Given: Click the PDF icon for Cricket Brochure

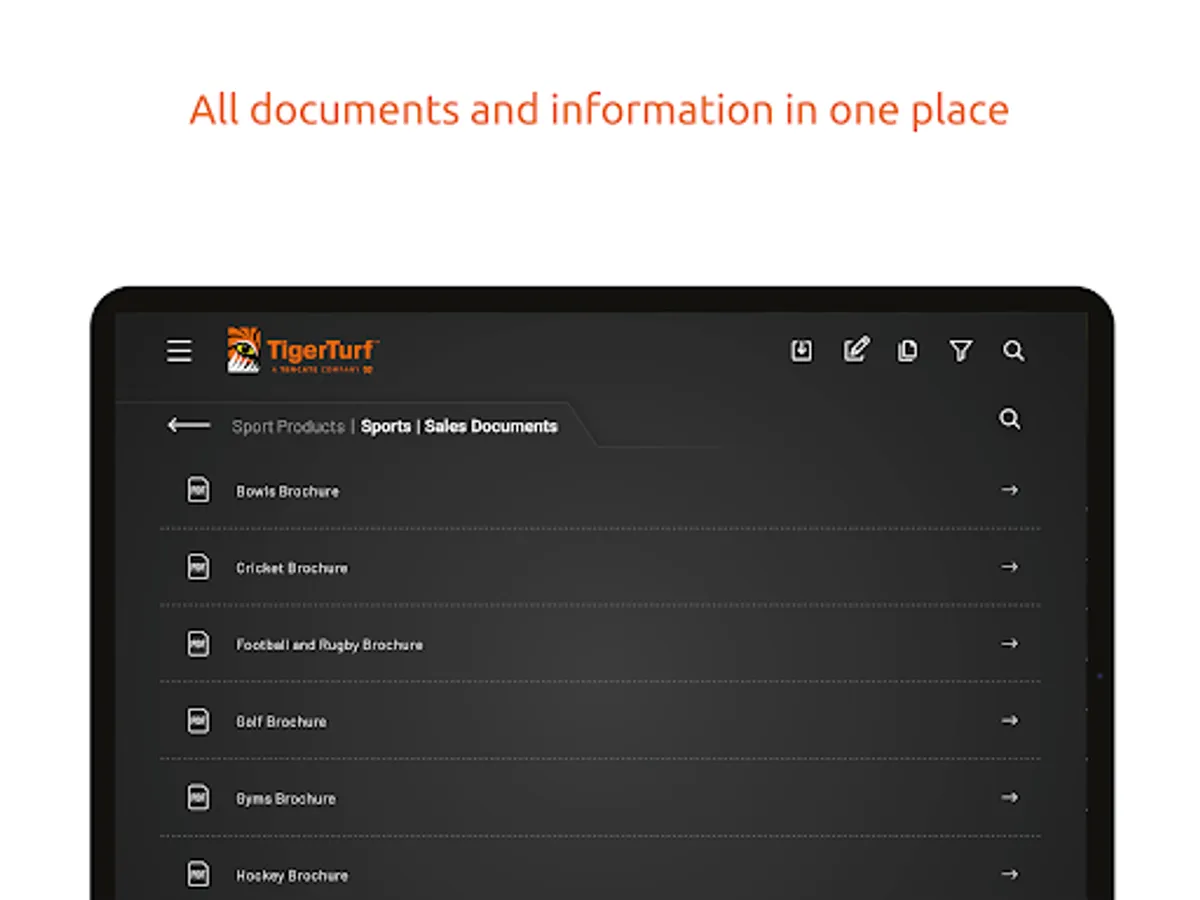Looking at the screenshot, I should [199, 567].
